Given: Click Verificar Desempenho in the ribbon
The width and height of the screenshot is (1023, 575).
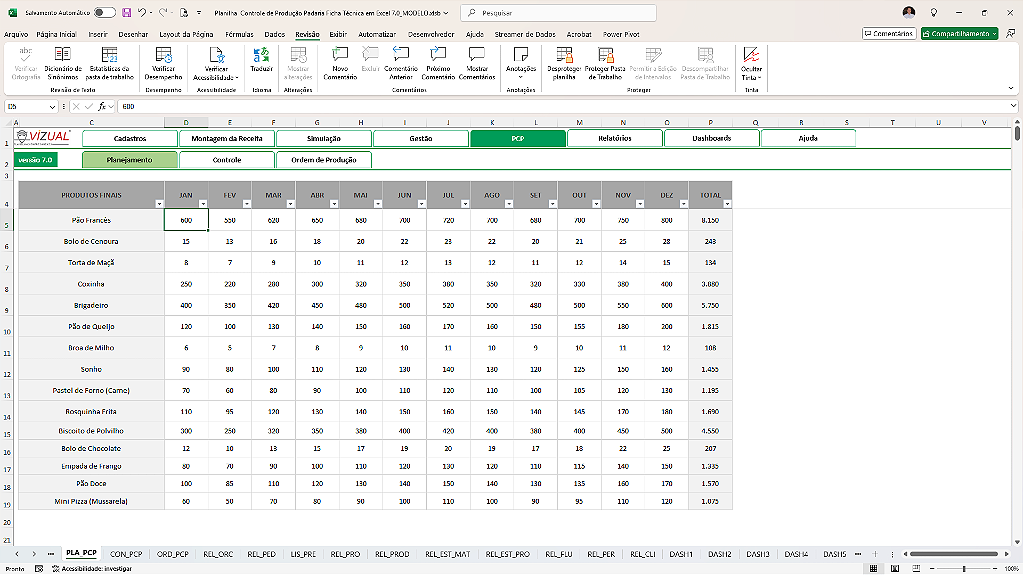Looking at the screenshot, I should [164, 56].
